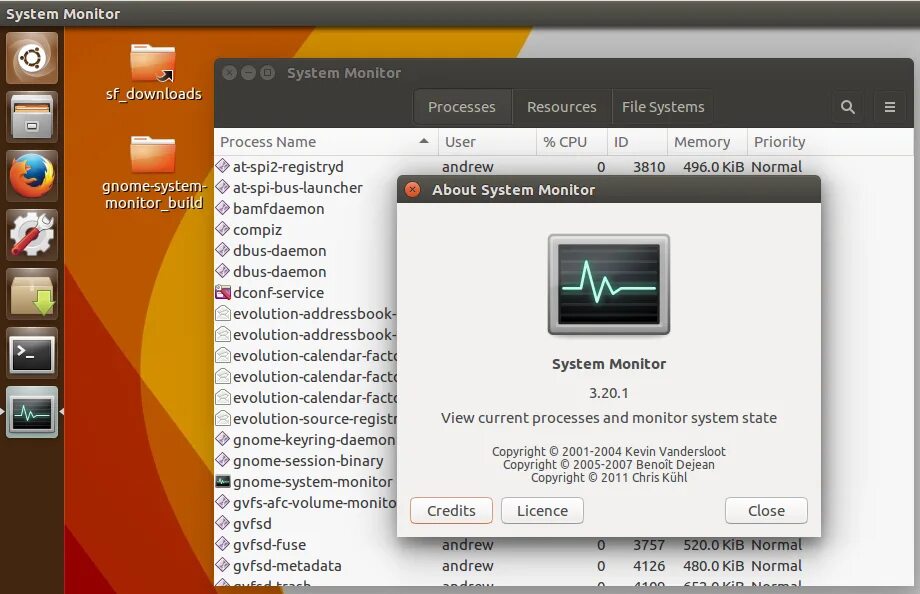Click the System Monitor top panel title
Screen dimensions: 920x594
[x=63, y=14]
